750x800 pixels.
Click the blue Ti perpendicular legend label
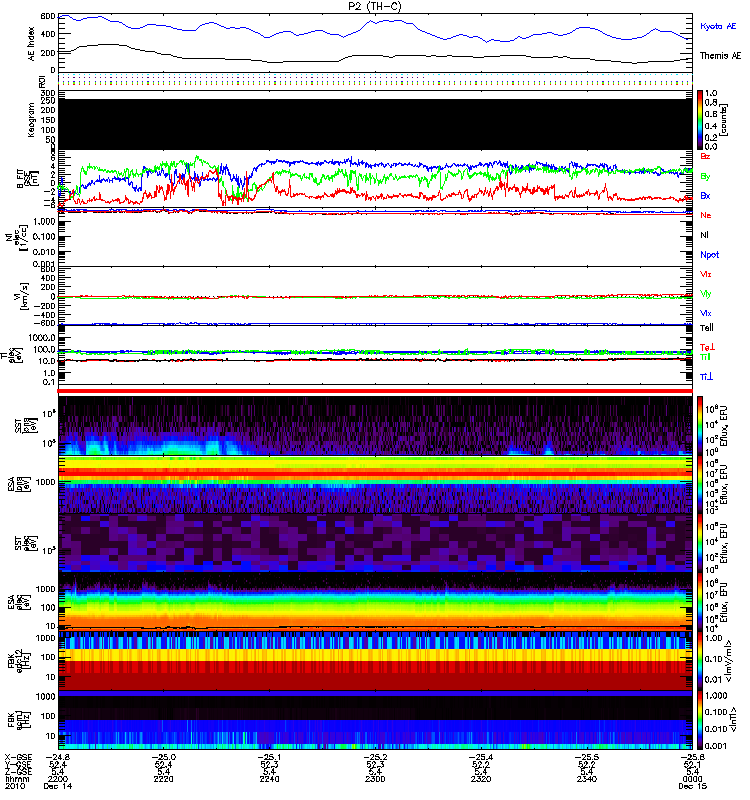coord(706,377)
